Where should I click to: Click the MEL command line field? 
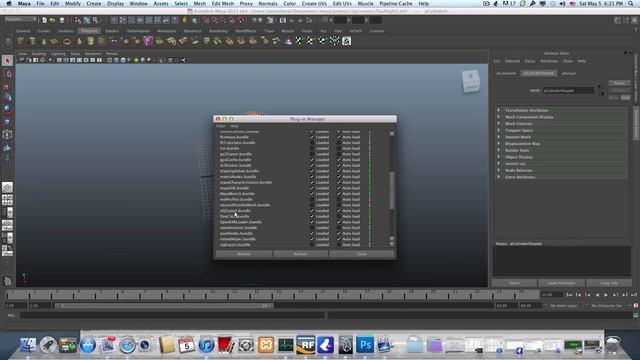(x=172, y=315)
